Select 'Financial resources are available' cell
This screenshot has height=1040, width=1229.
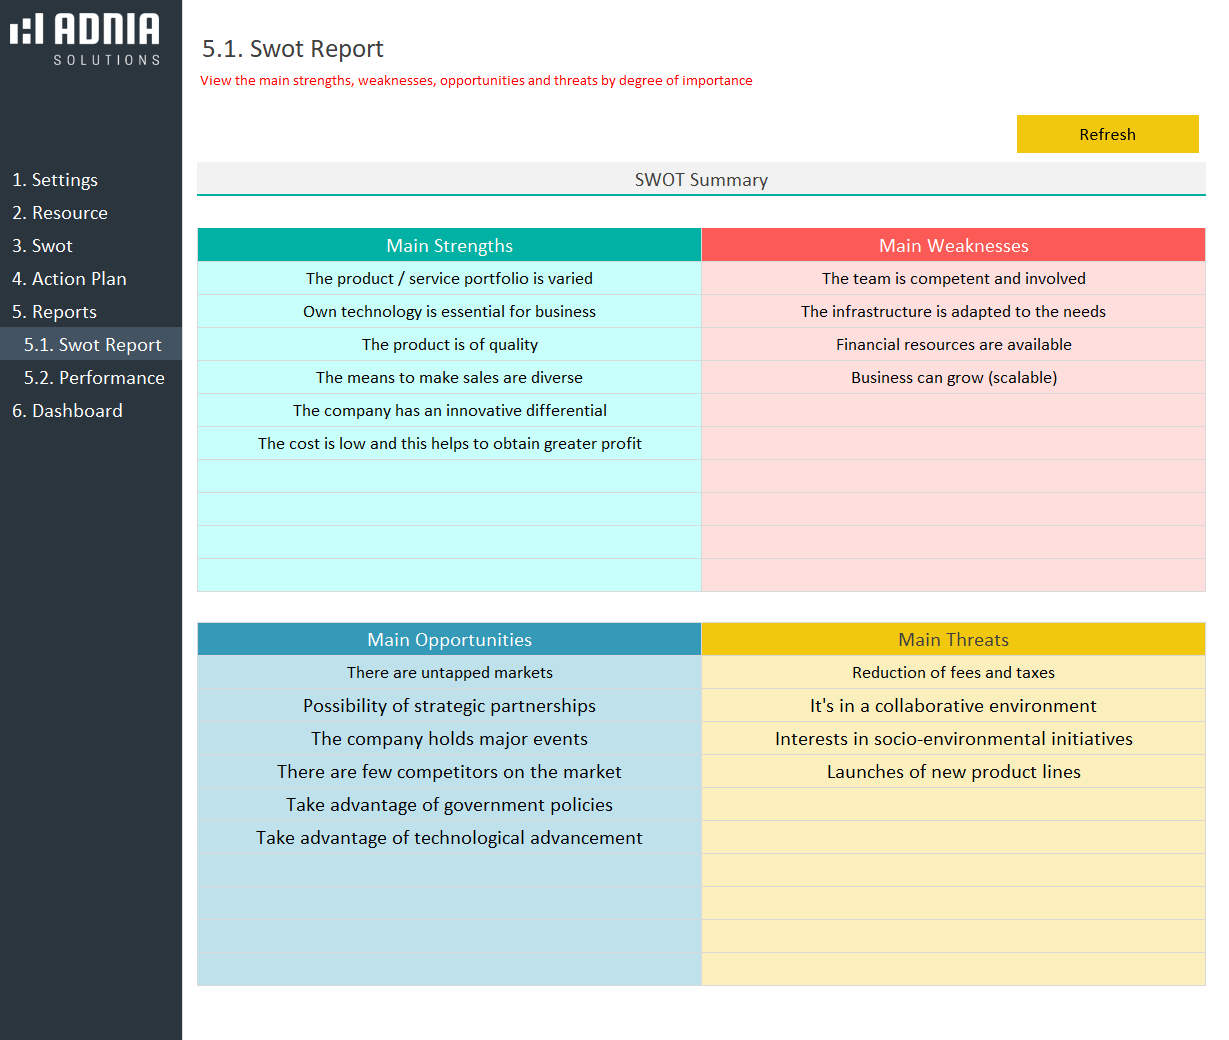(953, 345)
